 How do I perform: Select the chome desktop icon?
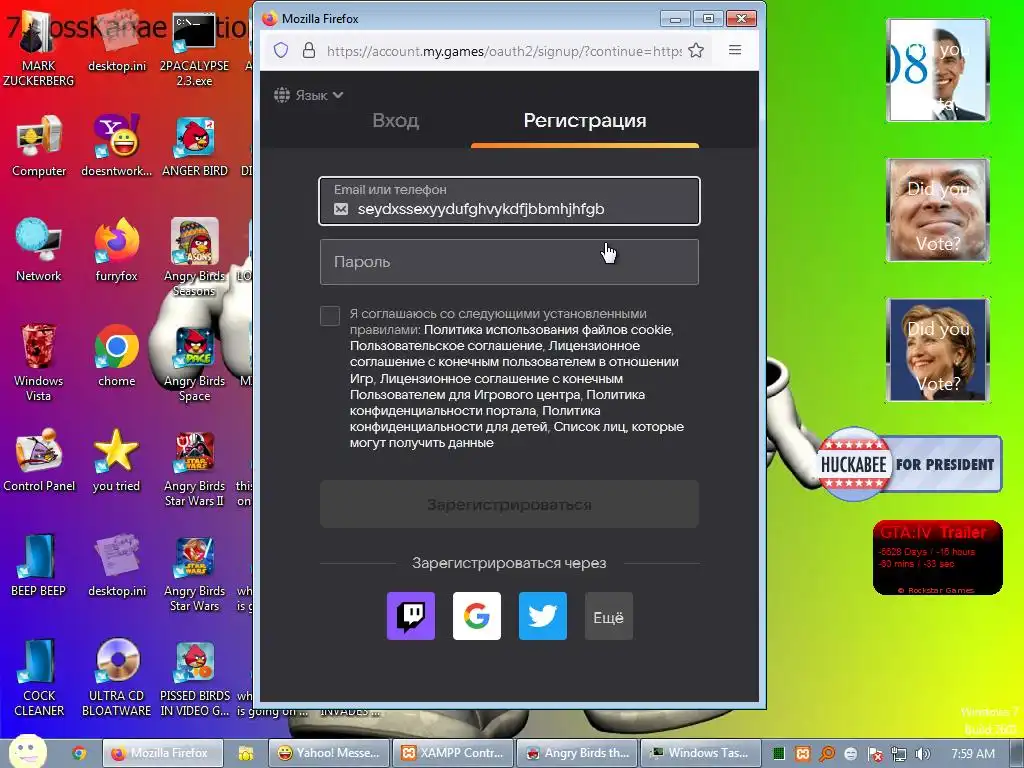tap(116, 357)
